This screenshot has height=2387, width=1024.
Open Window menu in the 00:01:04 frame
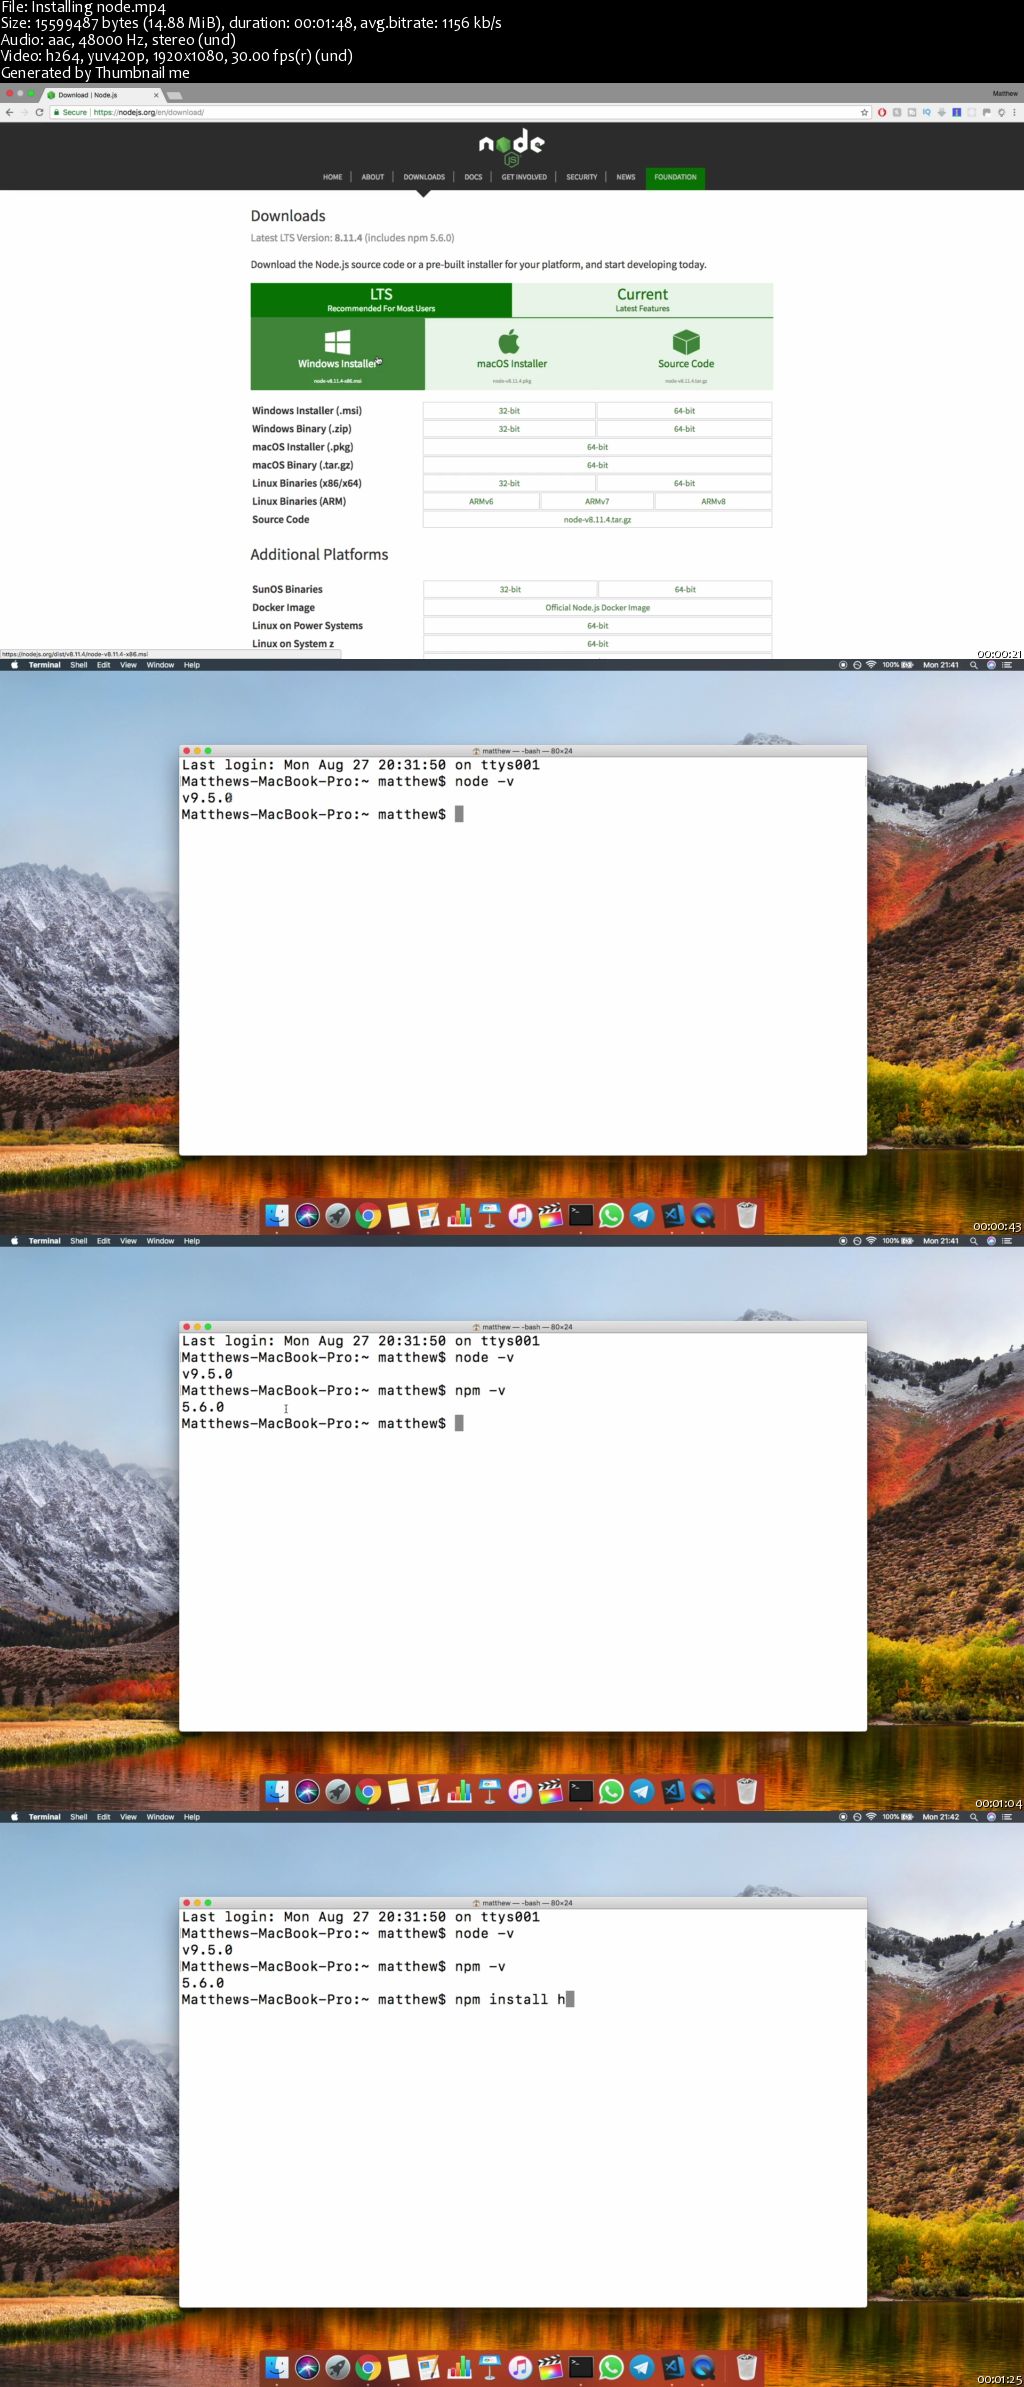click(161, 1241)
